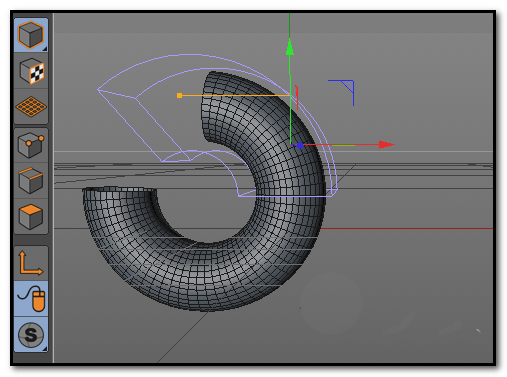Click the green Y-axis arrowhead

coord(290,47)
